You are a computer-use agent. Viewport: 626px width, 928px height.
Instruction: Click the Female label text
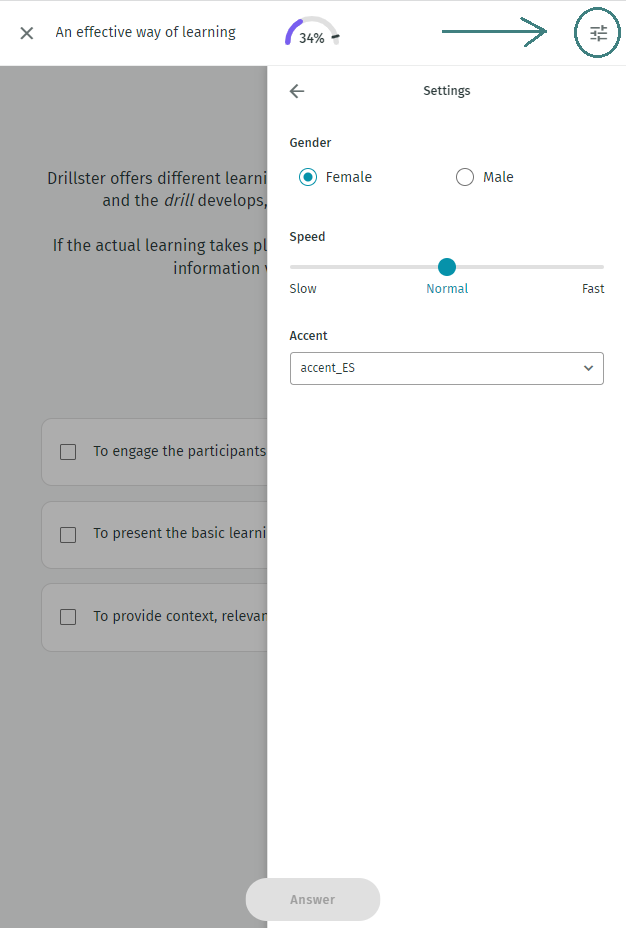point(349,177)
